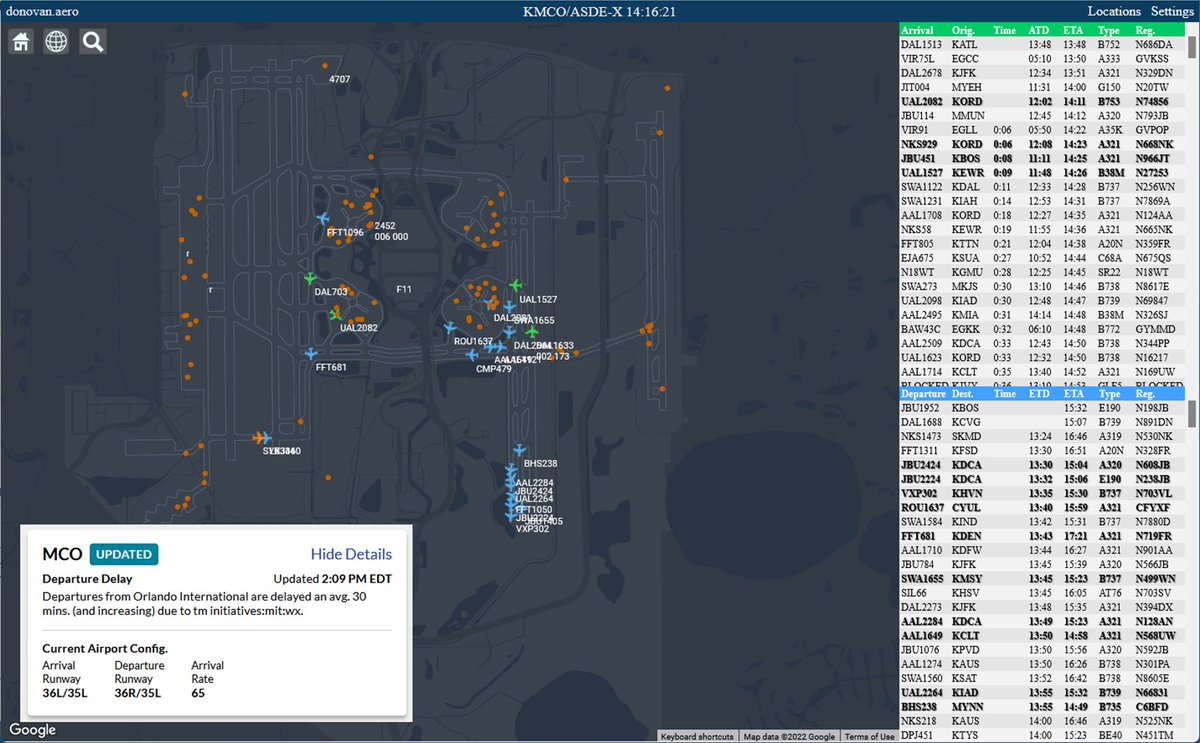
Task: Open the Settings menu
Action: (x=1172, y=11)
